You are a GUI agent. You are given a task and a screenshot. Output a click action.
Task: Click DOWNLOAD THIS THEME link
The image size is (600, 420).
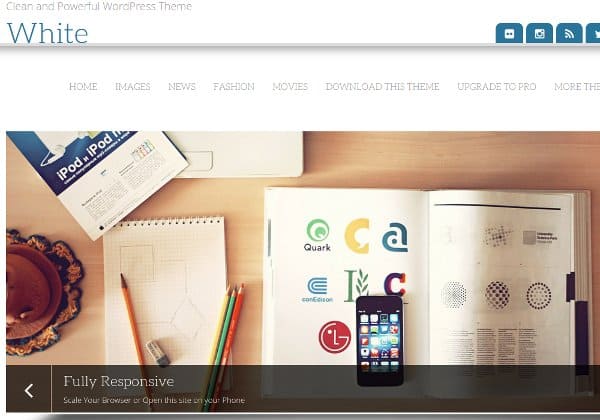382,87
